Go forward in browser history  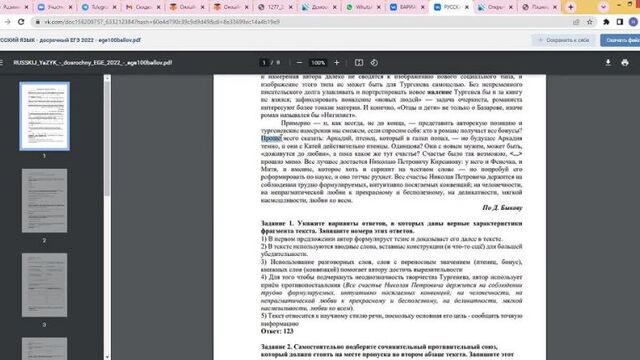click(7, 22)
